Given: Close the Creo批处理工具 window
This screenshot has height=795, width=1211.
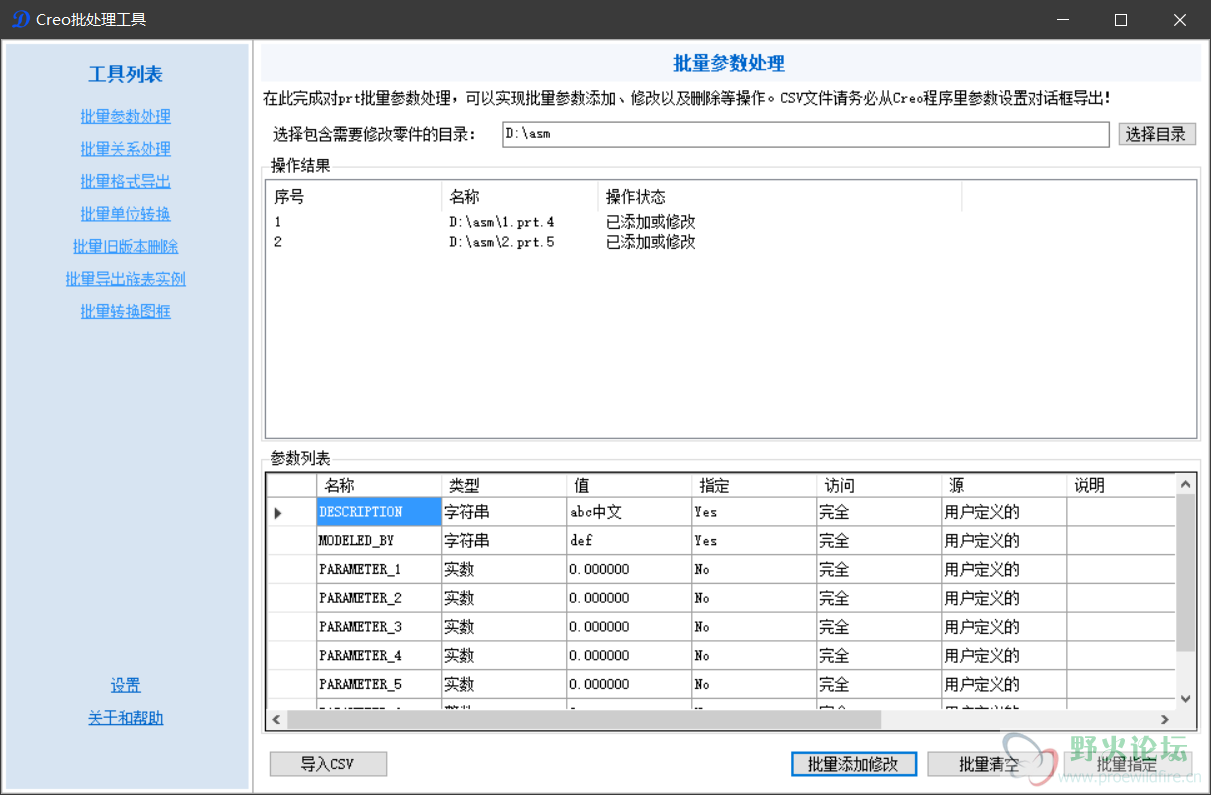Looking at the screenshot, I should click(1180, 20).
